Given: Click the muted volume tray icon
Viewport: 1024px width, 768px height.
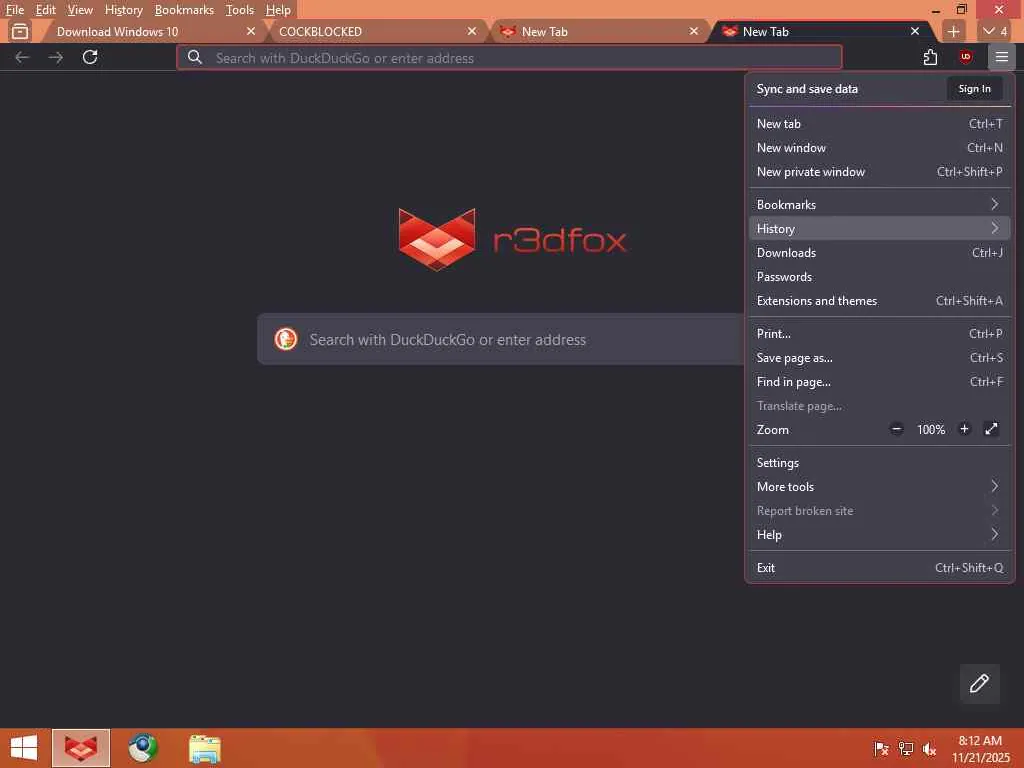Looking at the screenshot, I should click(x=929, y=749).
